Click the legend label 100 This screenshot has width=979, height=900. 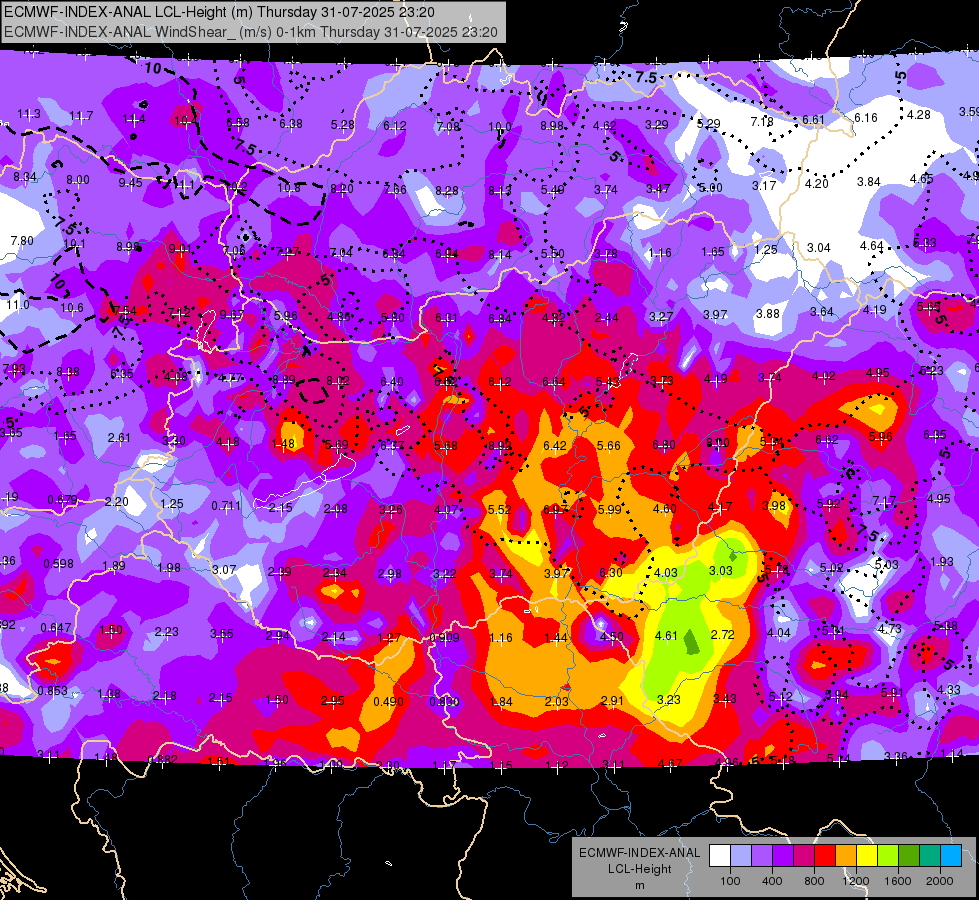pyautogui.click(x=730, y=881)
